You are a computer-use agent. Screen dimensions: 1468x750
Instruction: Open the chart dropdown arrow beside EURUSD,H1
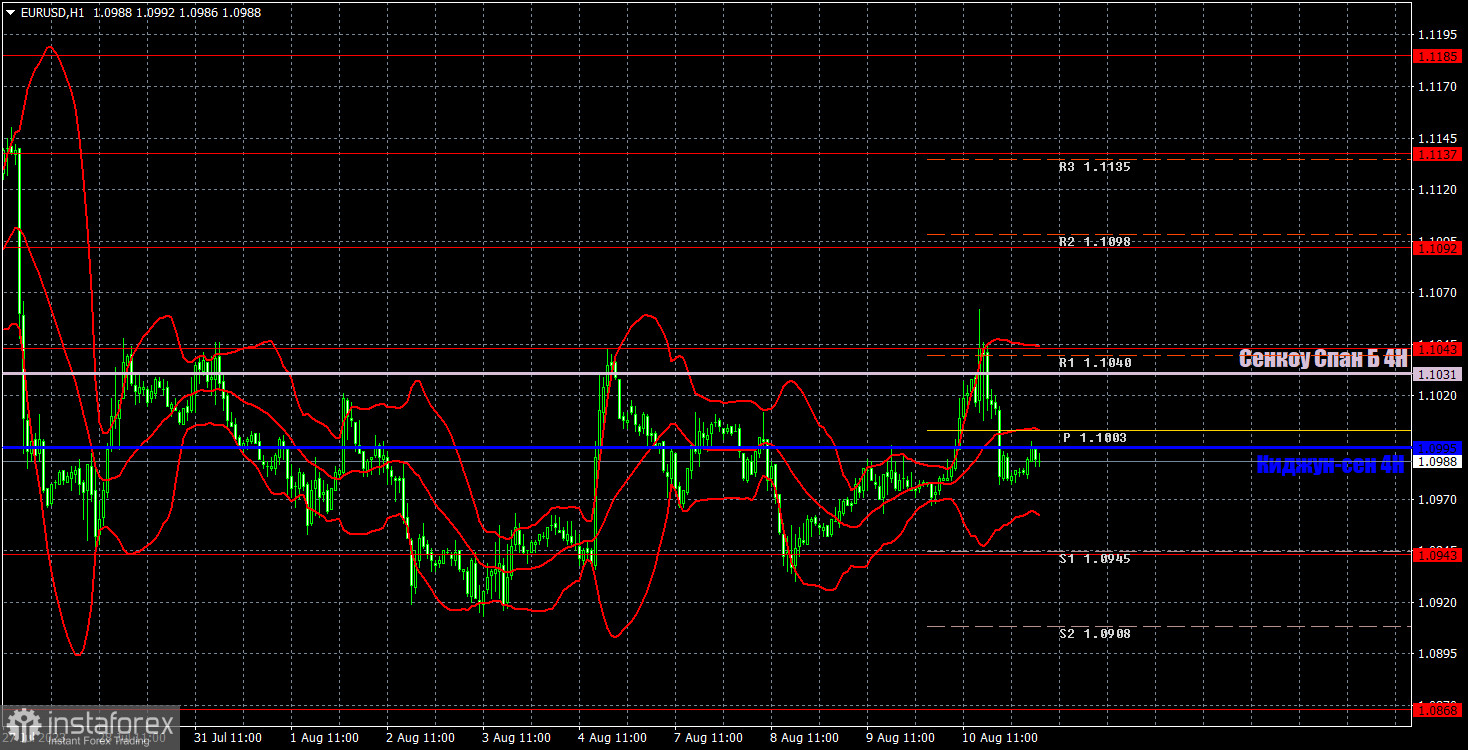[10, 13]
